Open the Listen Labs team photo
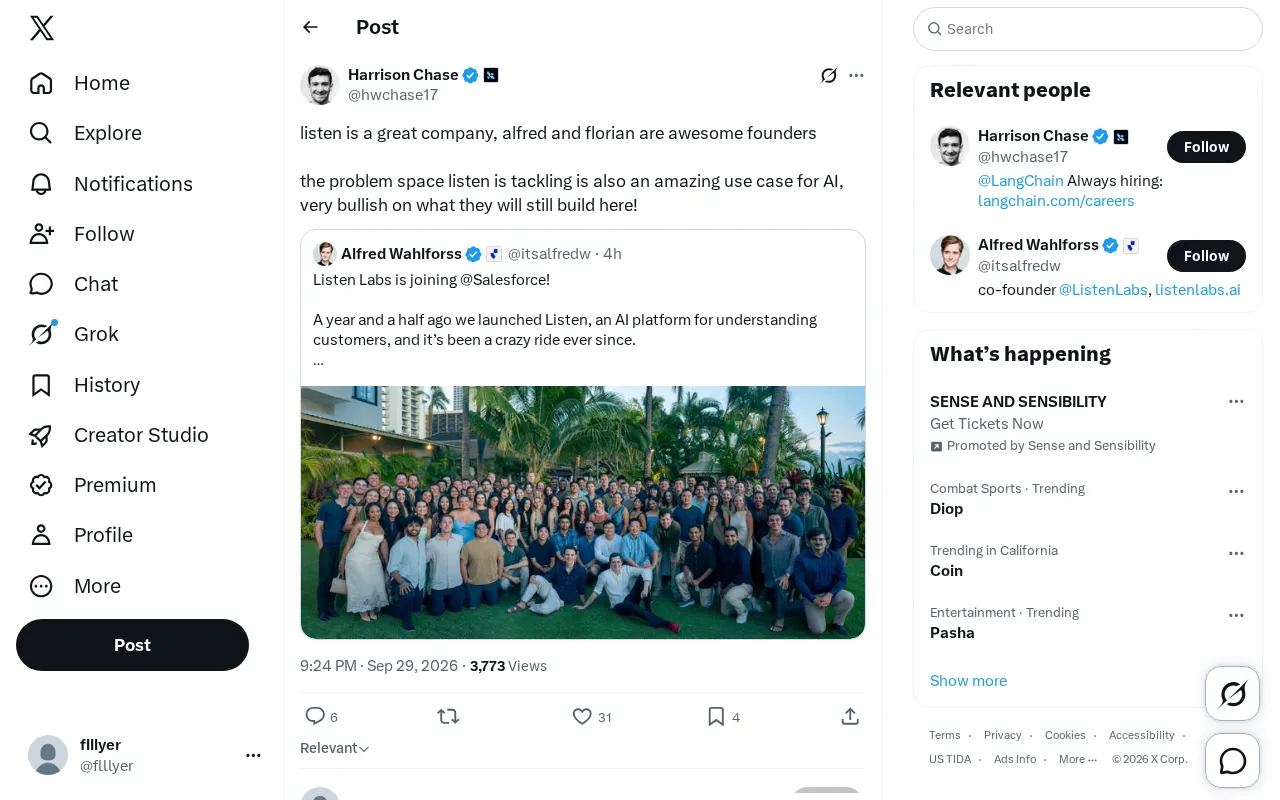The image size is (1280, 800). [583, 512]
